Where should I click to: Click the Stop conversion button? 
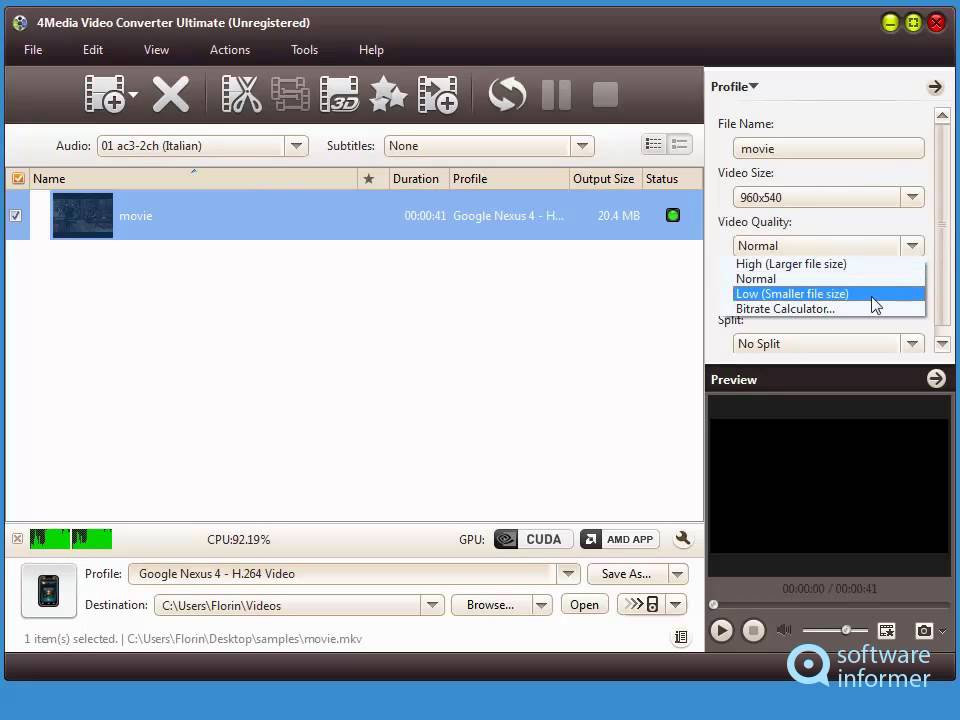pos(606,94)
